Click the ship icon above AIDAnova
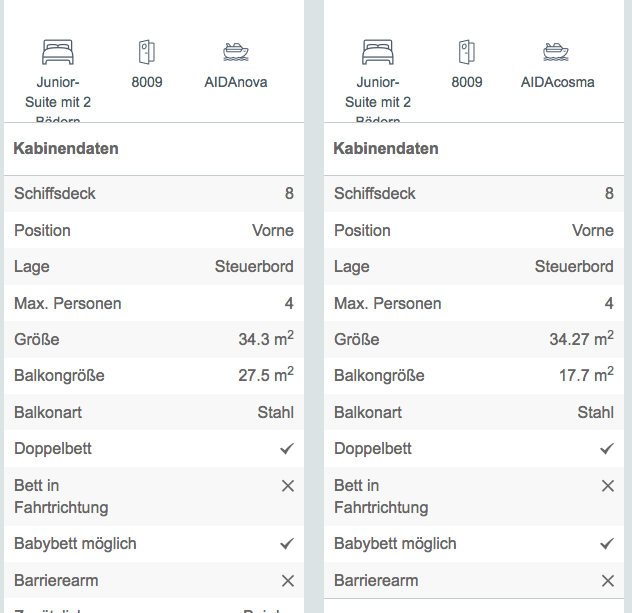The image size is (632, 613). [236, 51]
